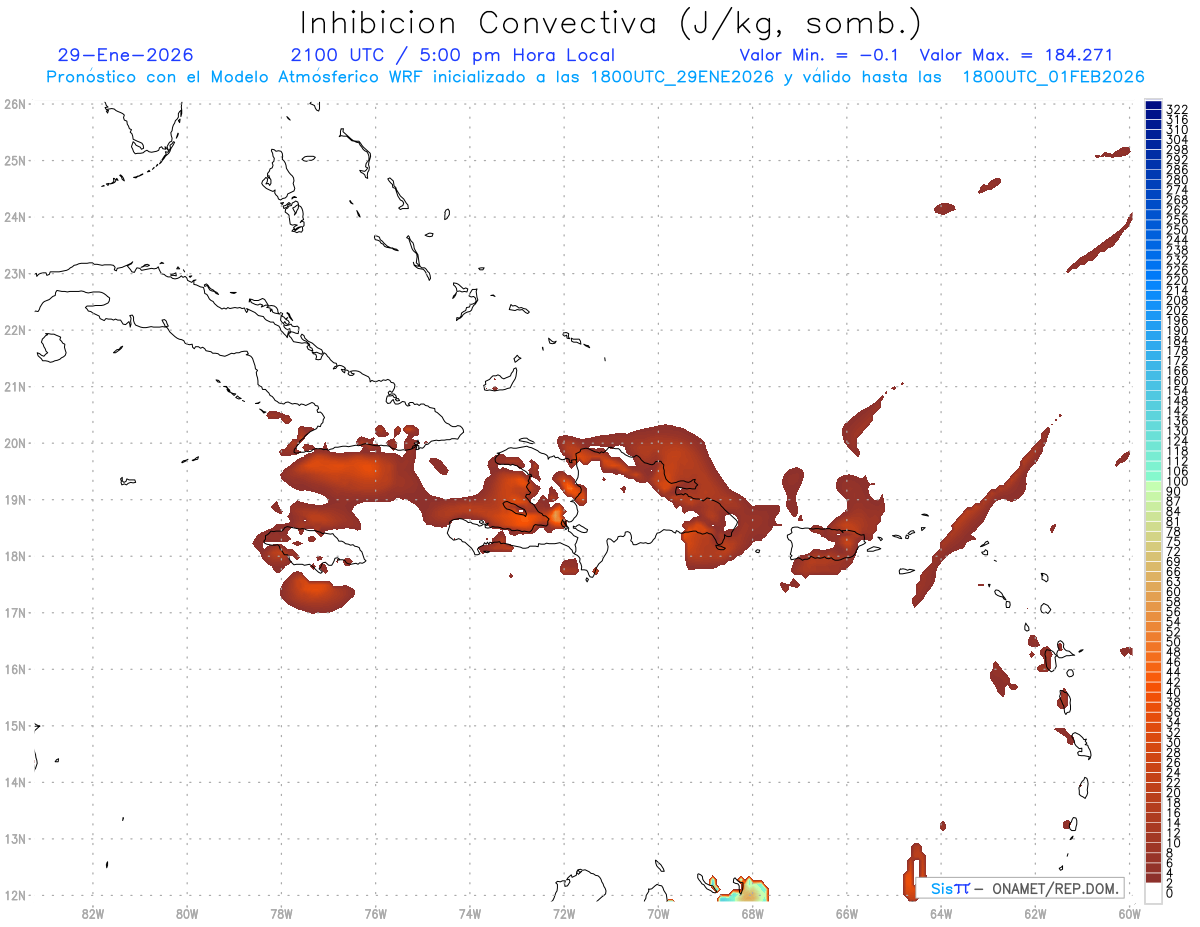The width and height of the screenshot is (1200, 927).
Task: Click the 70W longitude axis label
Action: click(658, 914)
